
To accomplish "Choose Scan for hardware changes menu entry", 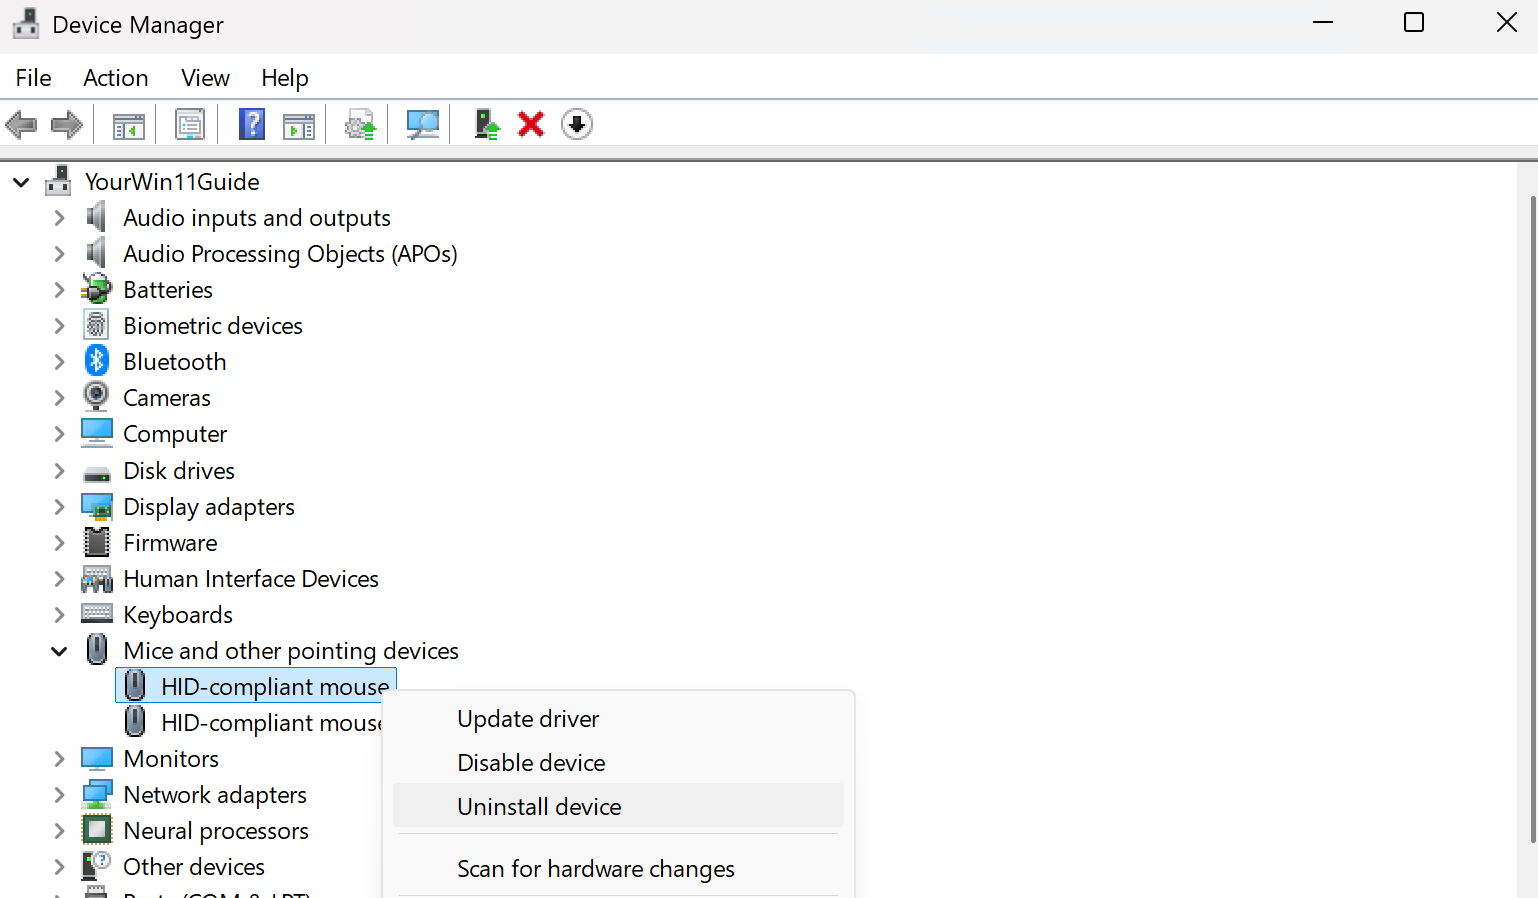I will (x=618, y=869).
